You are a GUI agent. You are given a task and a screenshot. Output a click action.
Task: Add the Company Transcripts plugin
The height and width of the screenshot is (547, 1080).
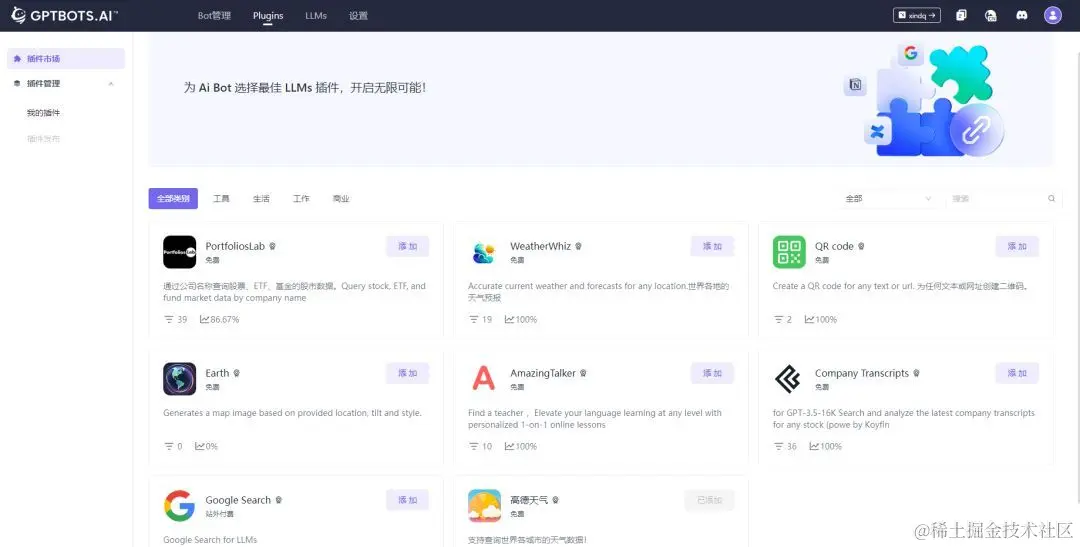pyautogui.click(x=1017, y=373)
